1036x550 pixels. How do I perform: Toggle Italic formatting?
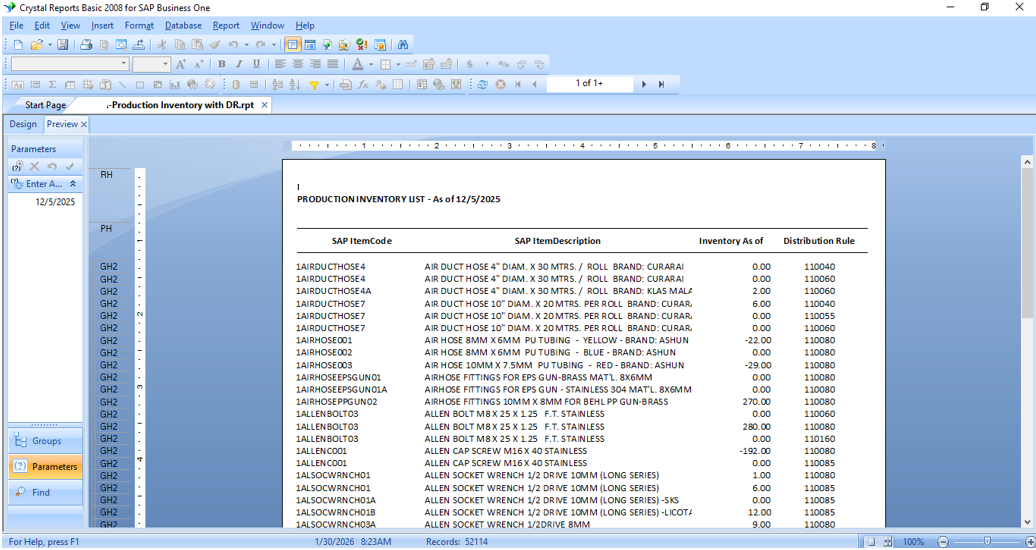pos(238,64)
